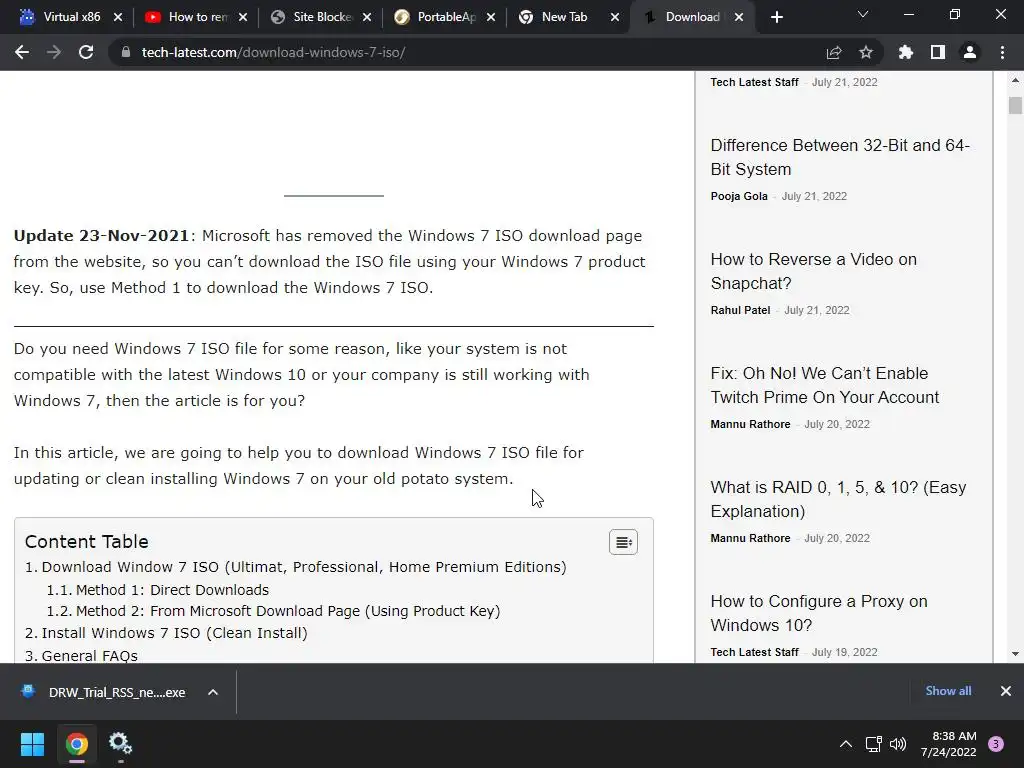
Task: Open the notification center badge
Action: pos(996,744)
